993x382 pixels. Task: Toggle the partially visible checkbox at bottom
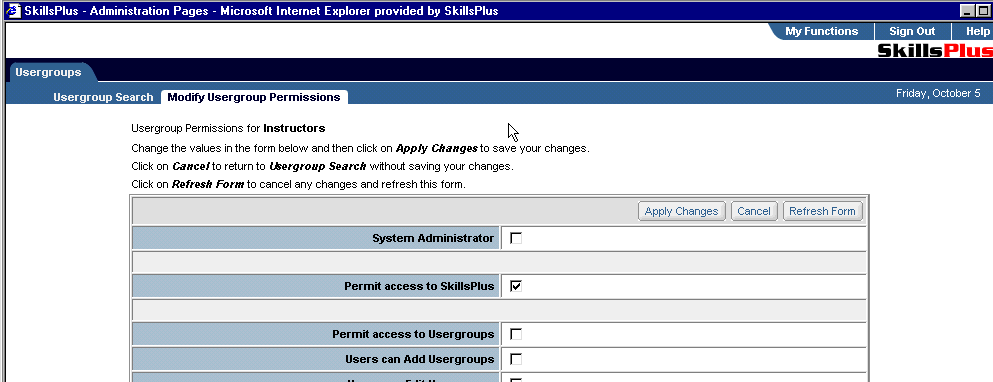516,380
